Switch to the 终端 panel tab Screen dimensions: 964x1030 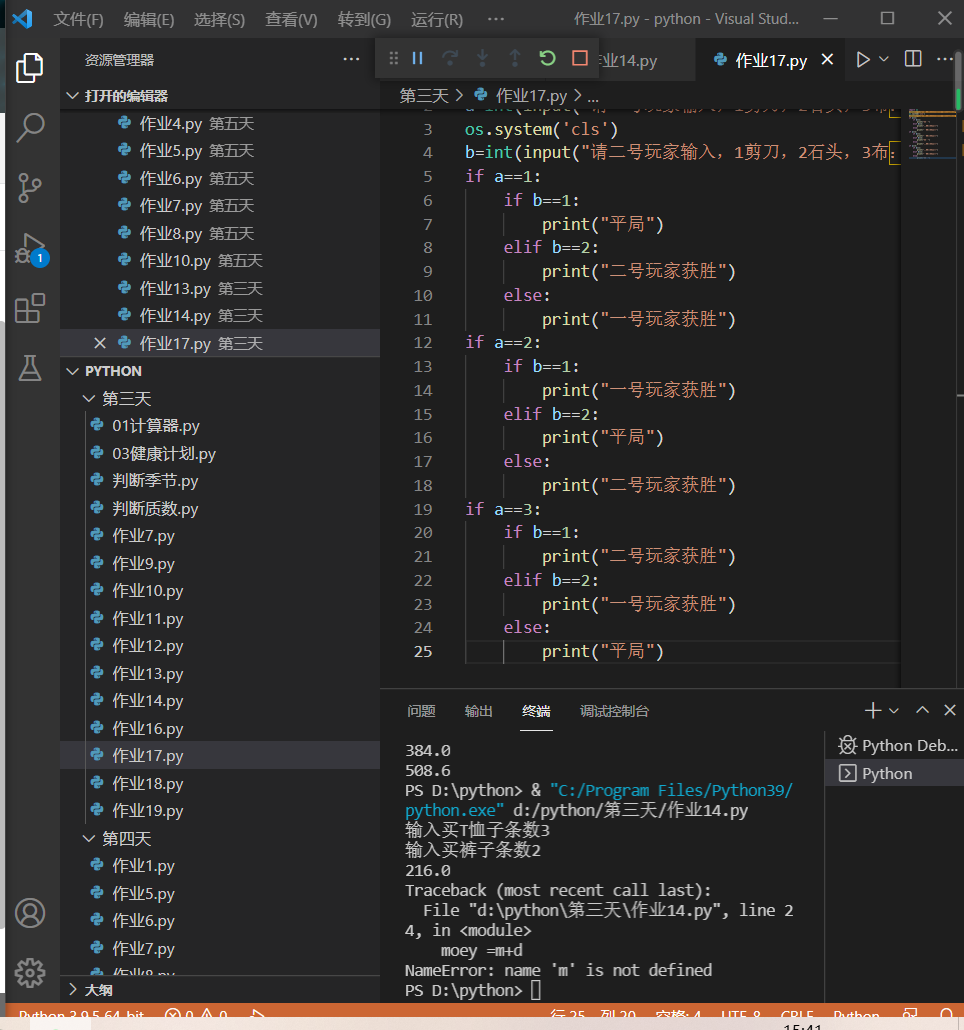(x=537, y=711)
